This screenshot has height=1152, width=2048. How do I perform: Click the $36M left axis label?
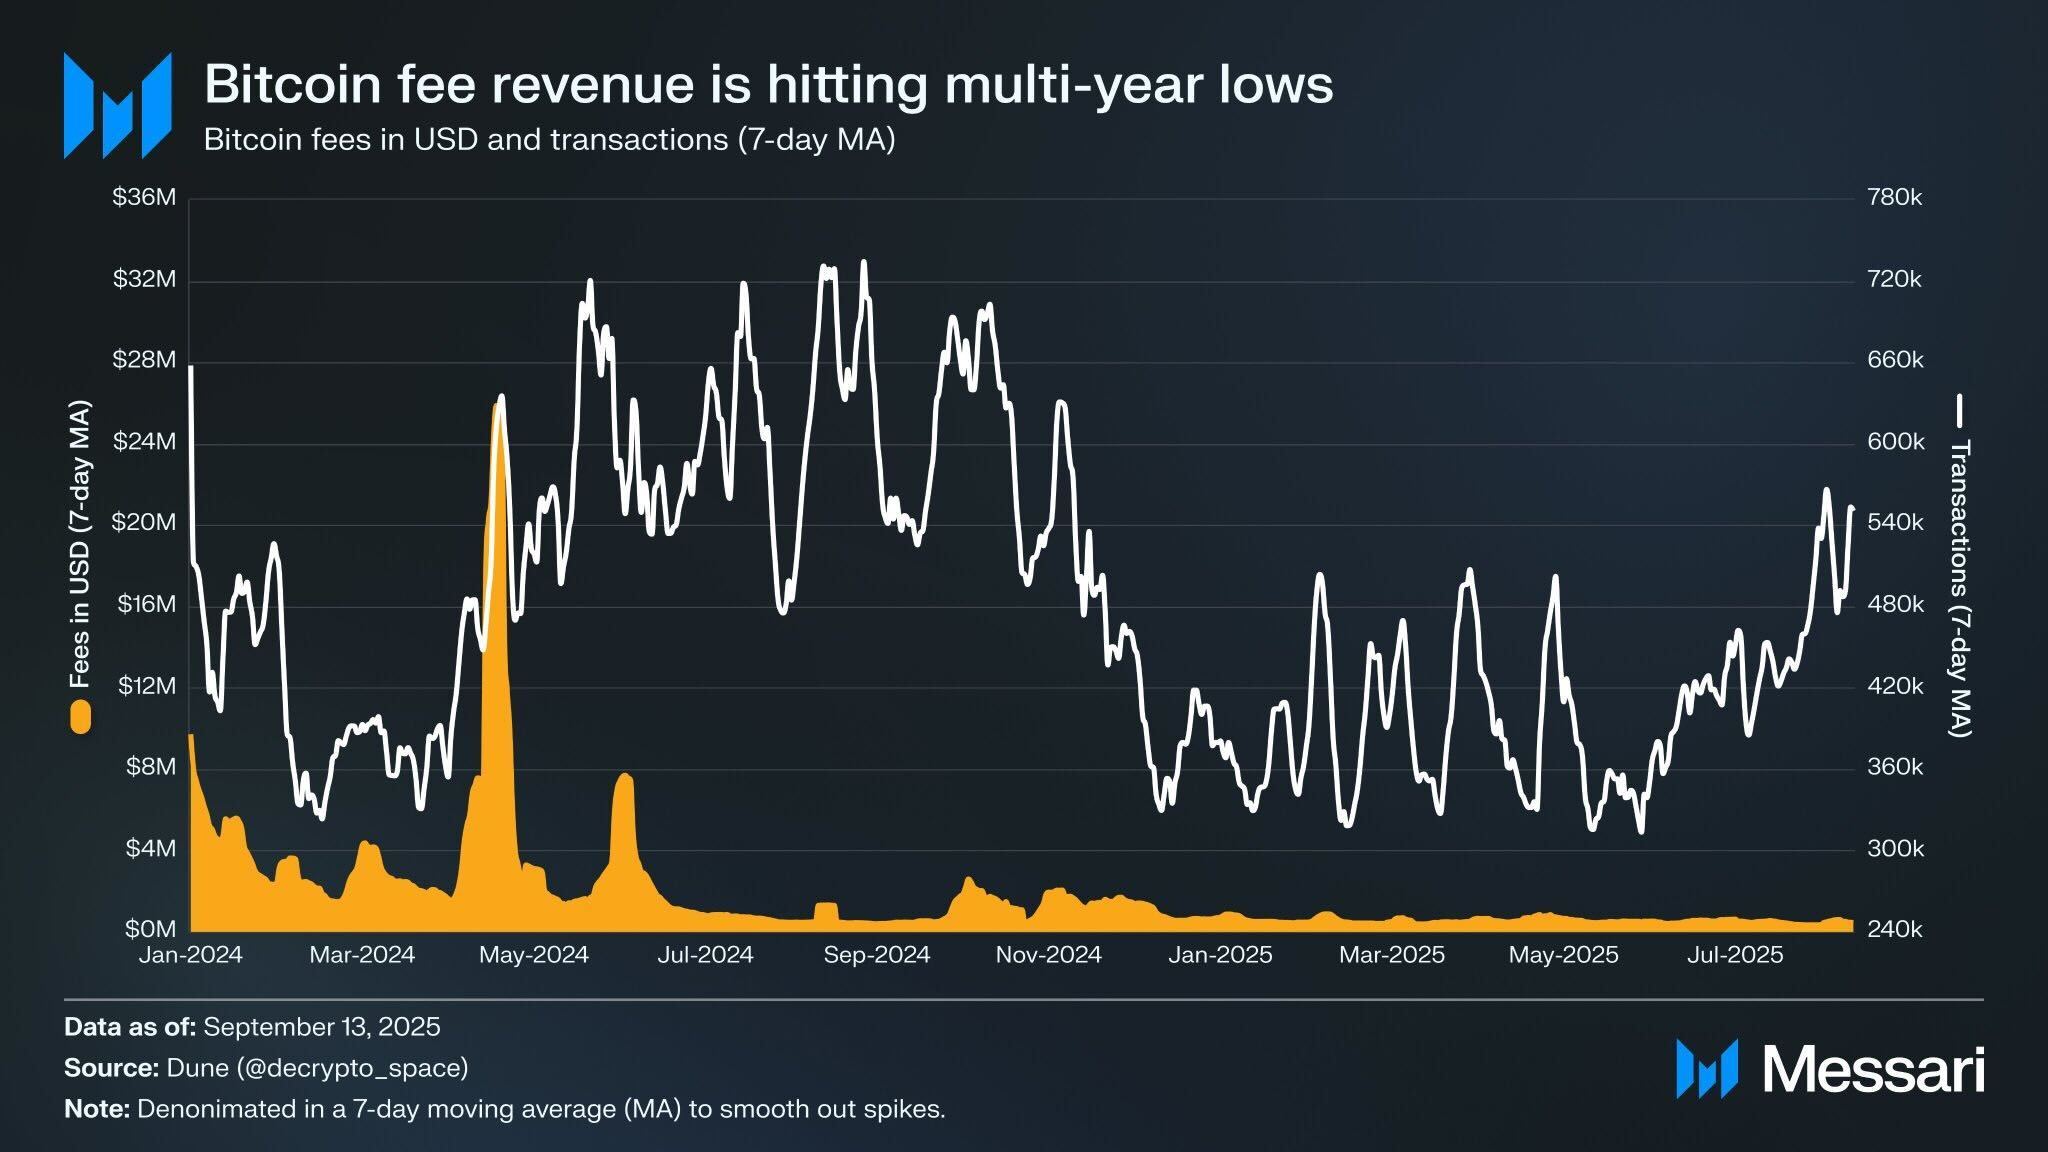(x=144, y=197)
